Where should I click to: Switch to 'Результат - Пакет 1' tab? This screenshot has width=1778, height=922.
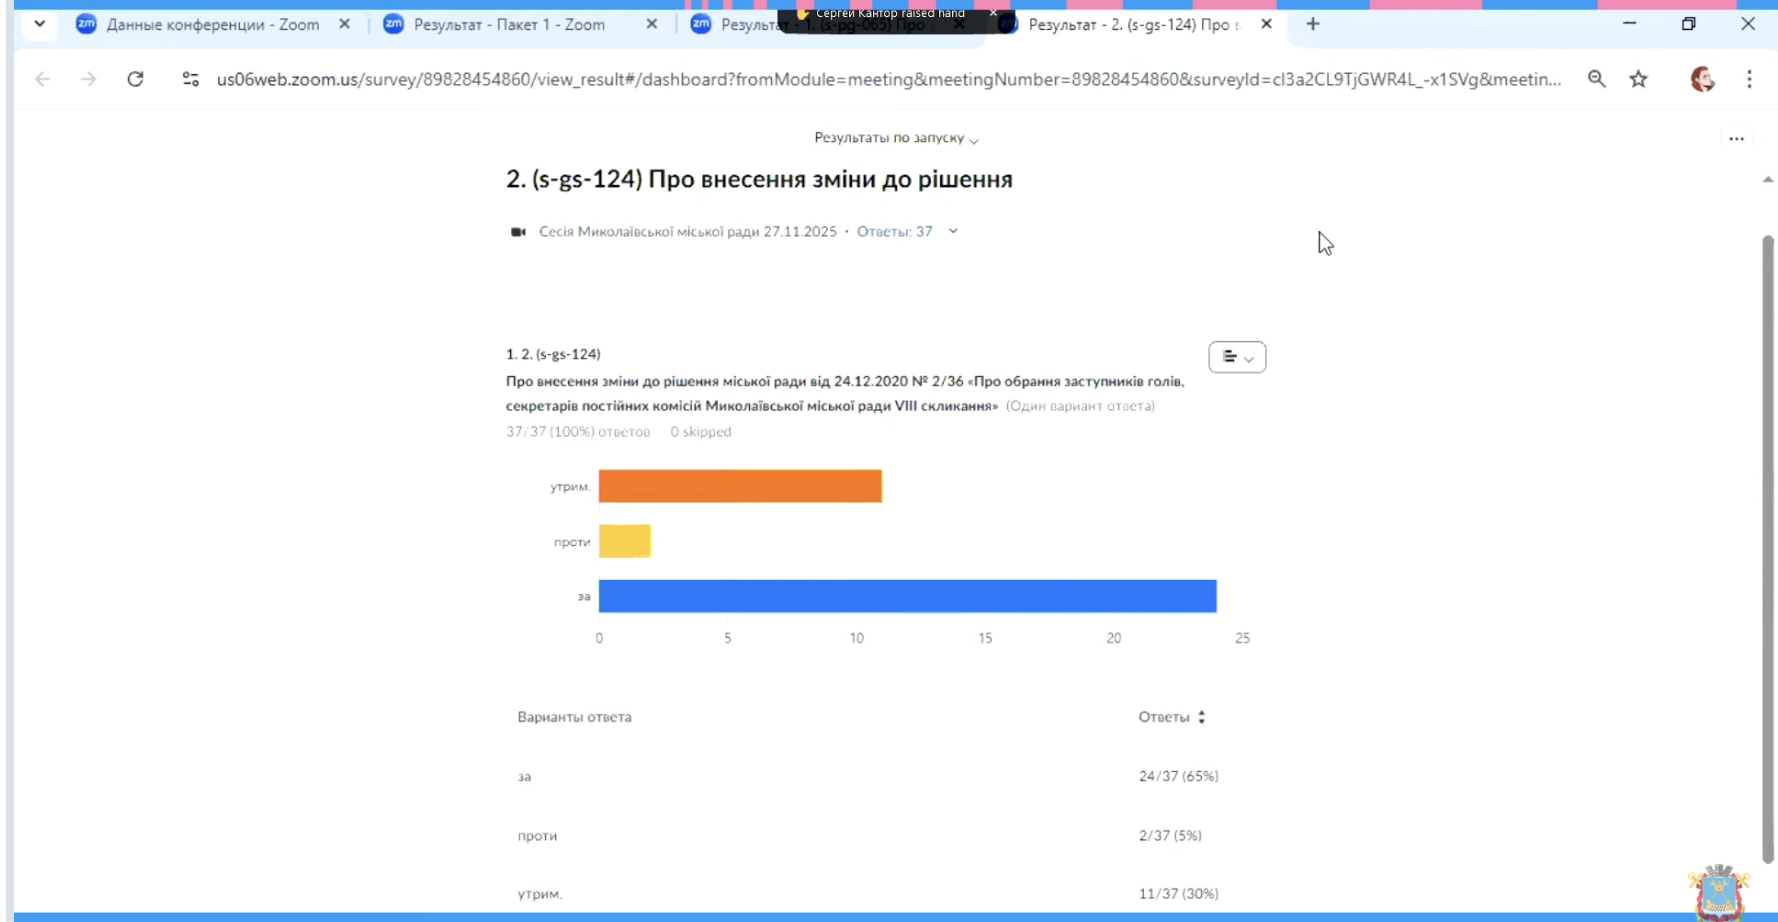click(x=509, y=25)
